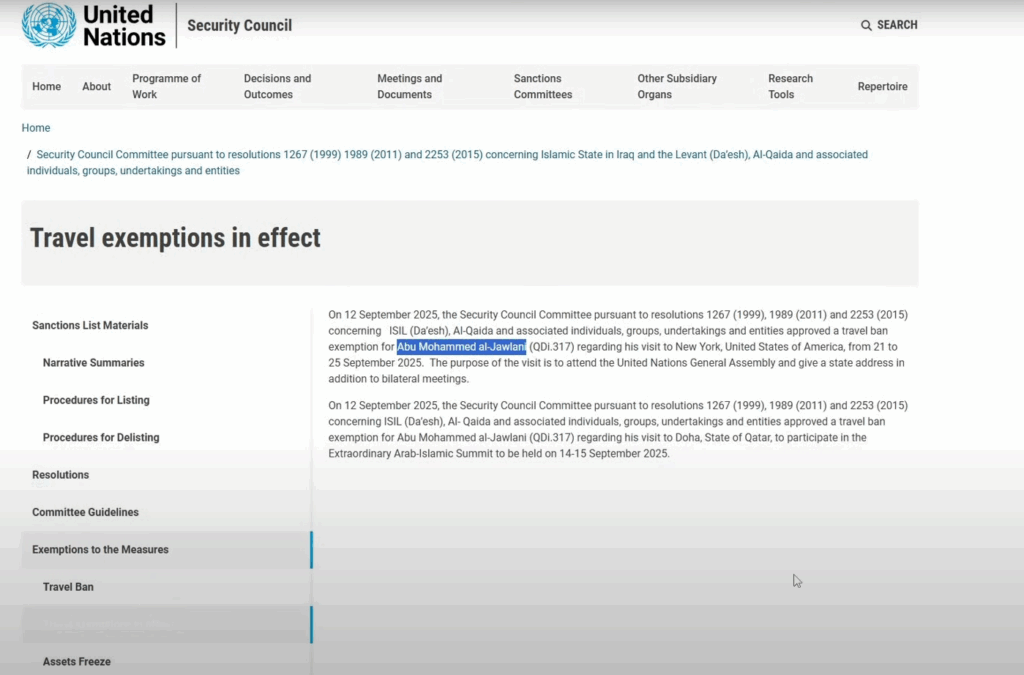Screen dimensions: 1024x675
Task: Expand the Meetings and Documents menu
Action: point(409,87)
